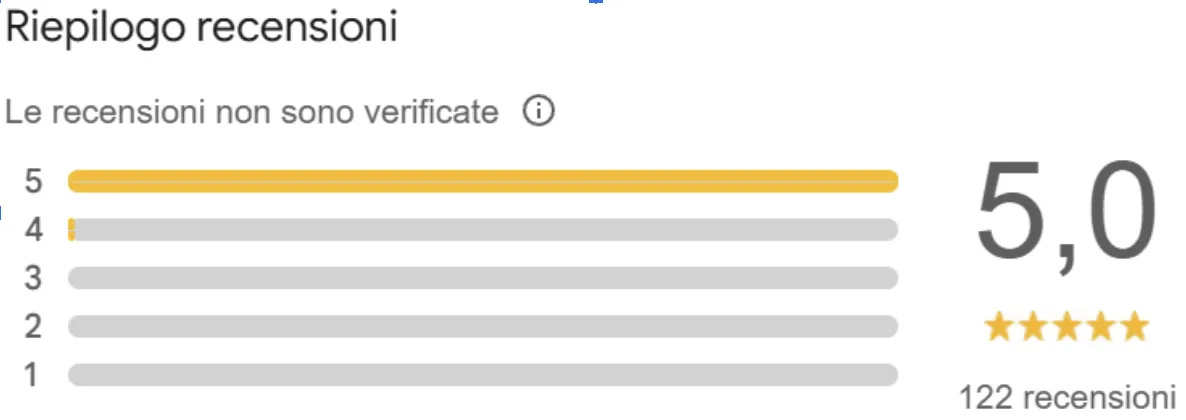Click the Riepilogo recensioni heading
1186x420 pixels.
point(202,28)
